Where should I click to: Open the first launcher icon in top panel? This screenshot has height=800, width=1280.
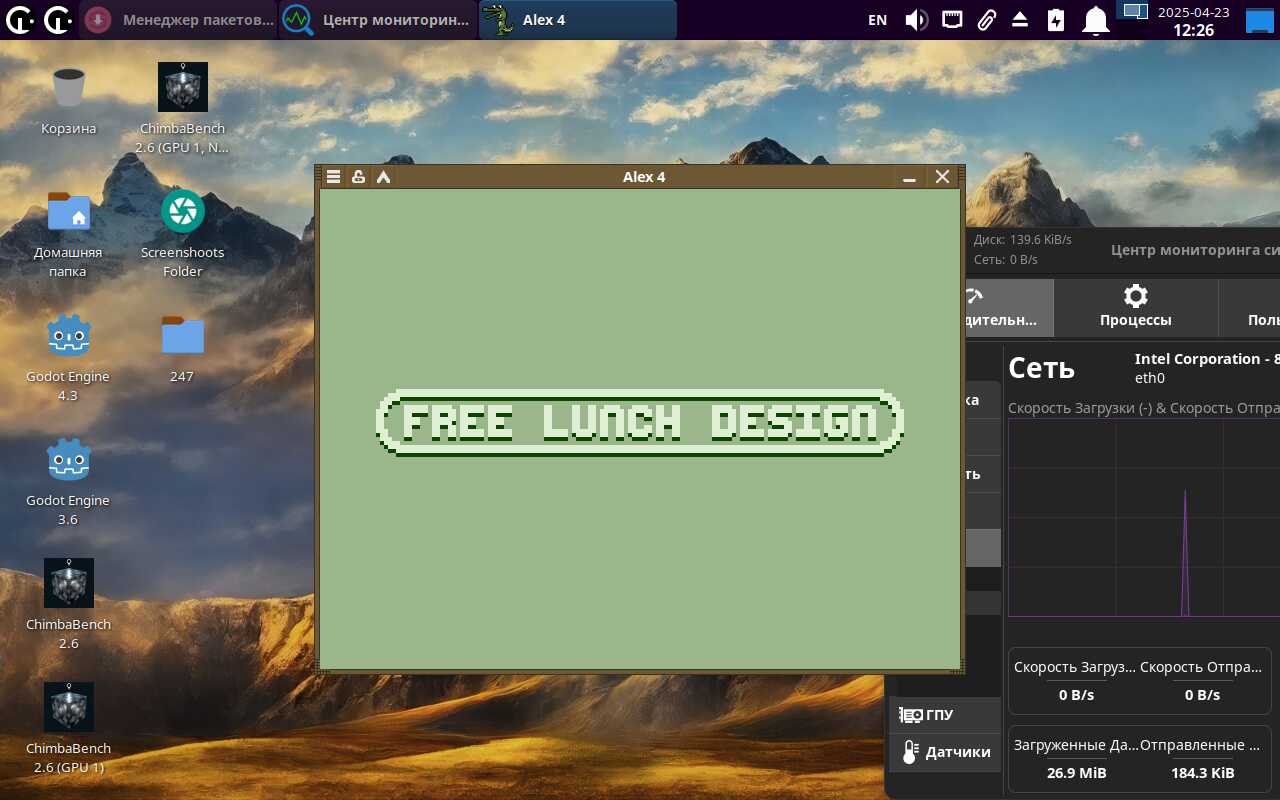[21, 19]
